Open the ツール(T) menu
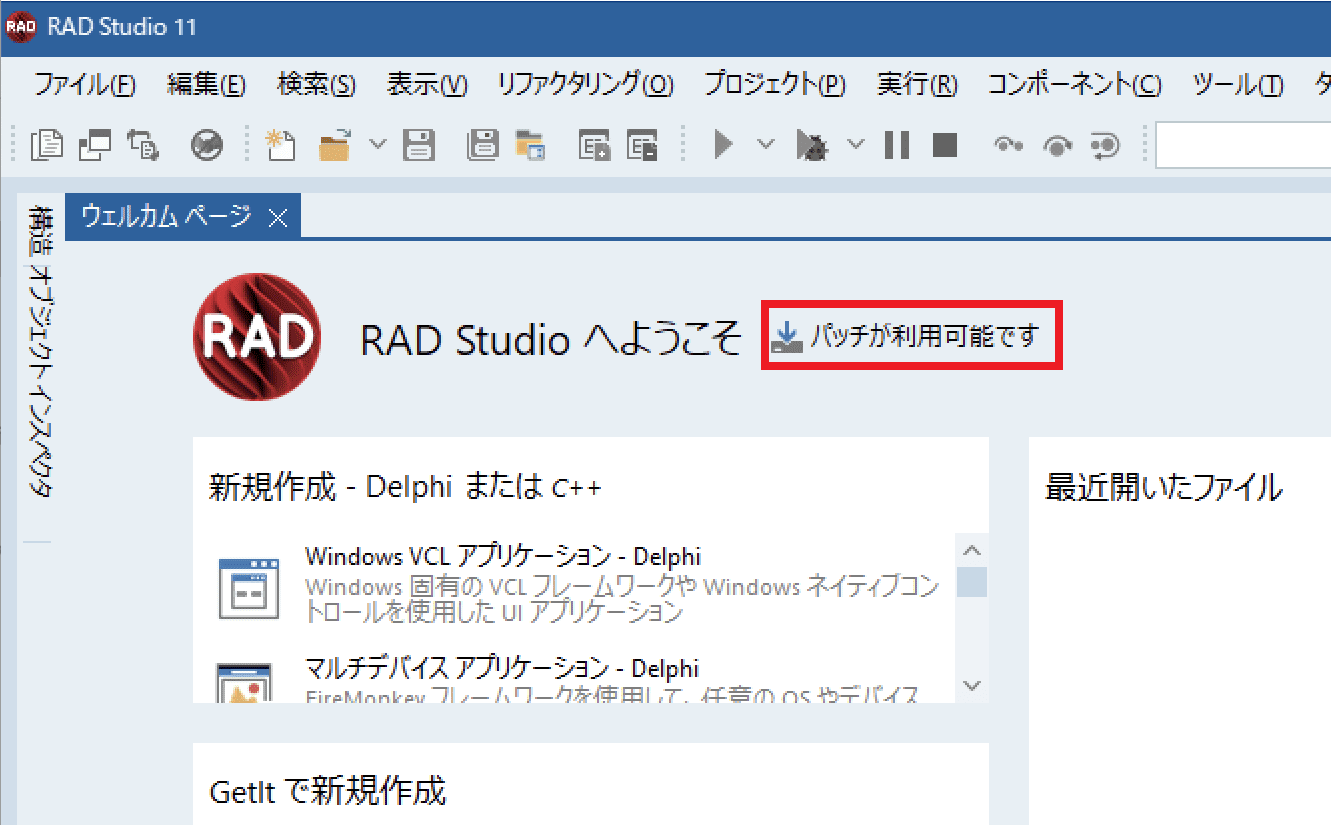The image size is (1331, 825). (1238, 84)
